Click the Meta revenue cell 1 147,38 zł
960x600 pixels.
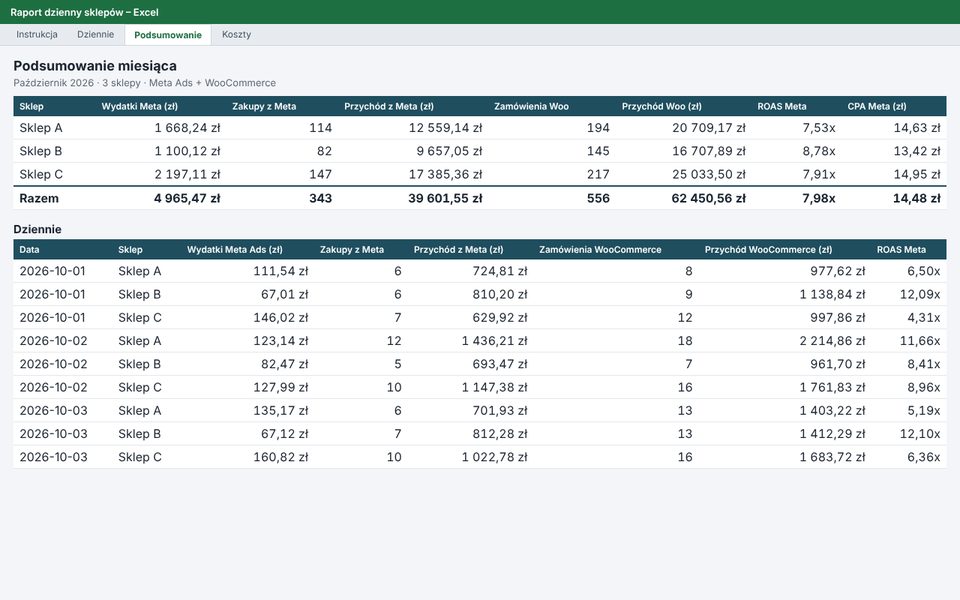click(x=494, y=388)
